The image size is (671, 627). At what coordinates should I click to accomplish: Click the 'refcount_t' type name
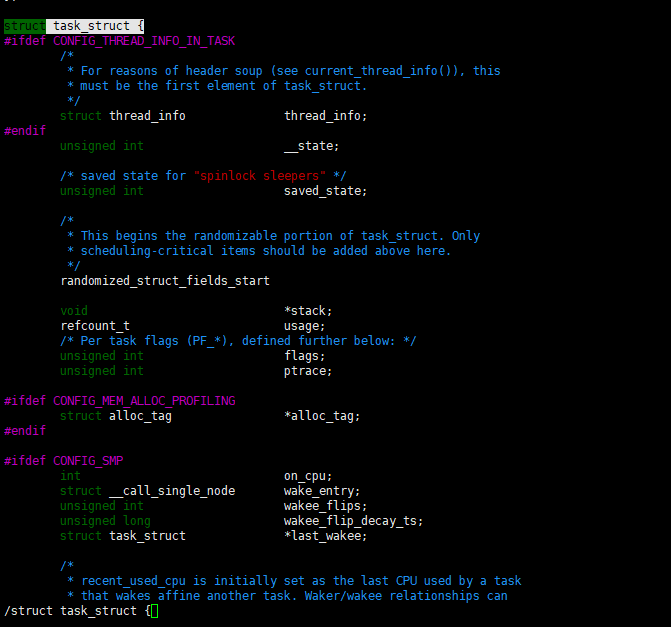click(95, 326)
